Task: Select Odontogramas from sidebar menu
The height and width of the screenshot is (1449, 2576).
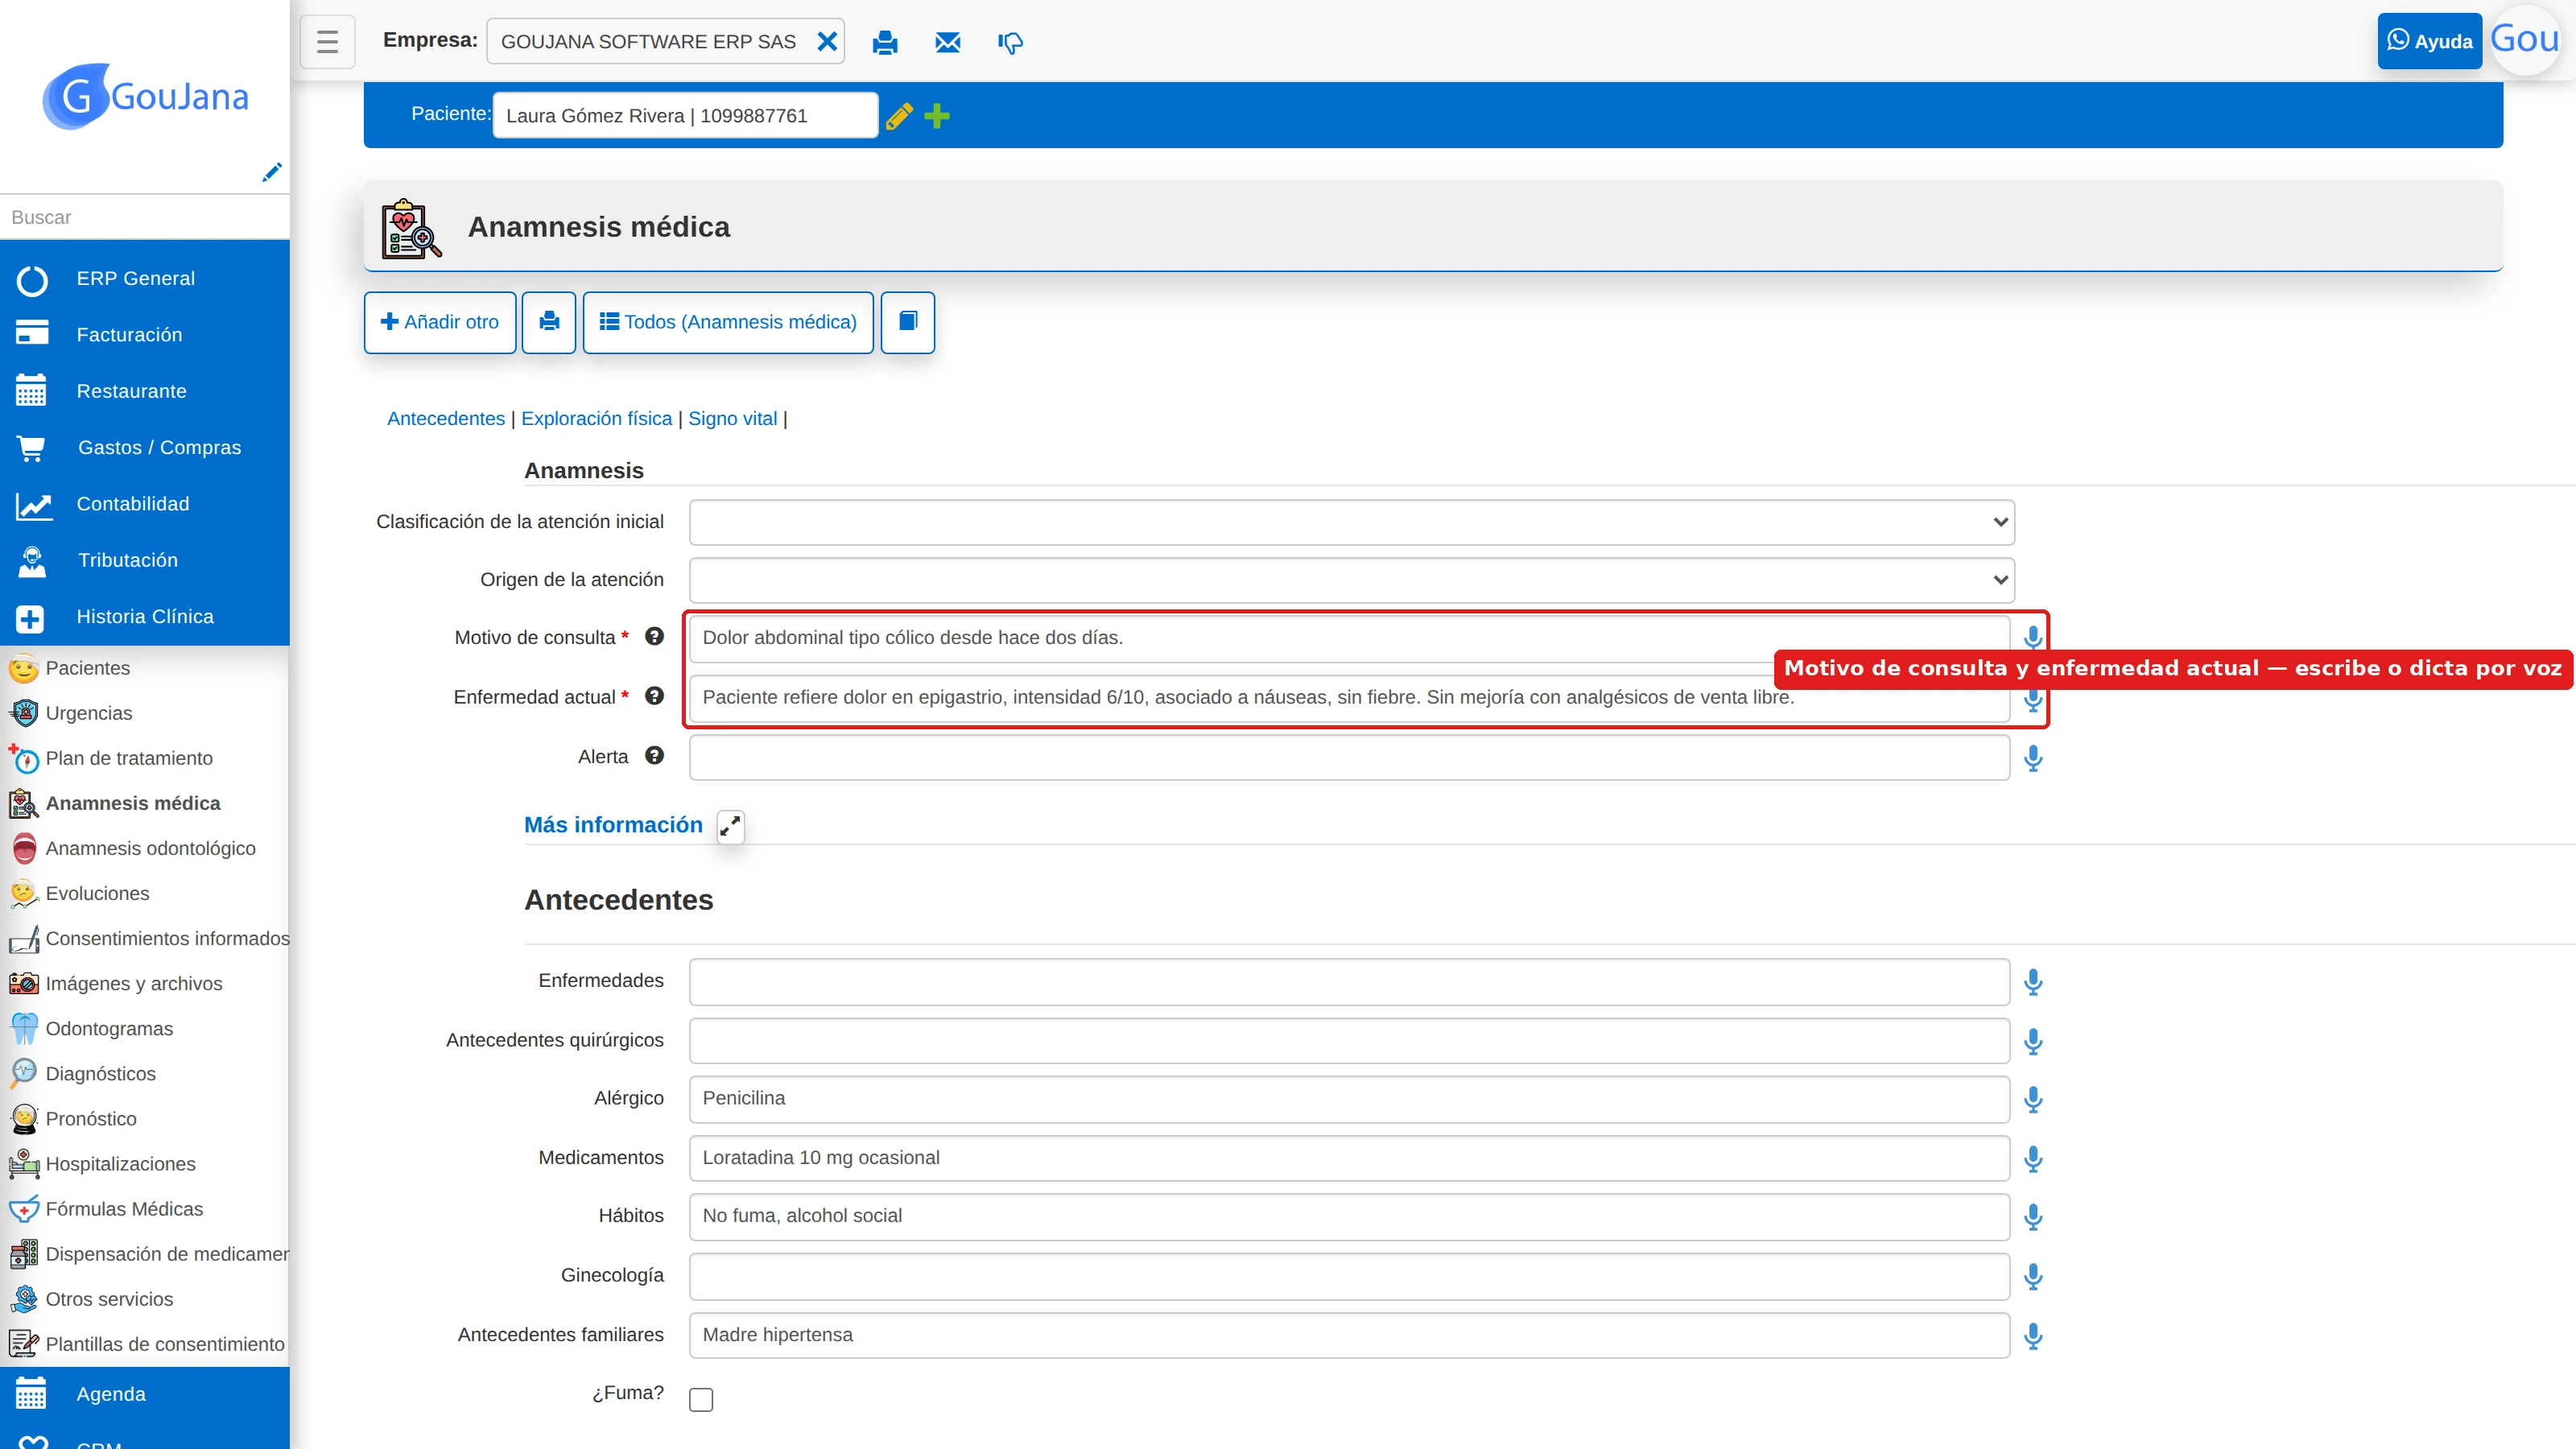Action: click(109, 1028)
